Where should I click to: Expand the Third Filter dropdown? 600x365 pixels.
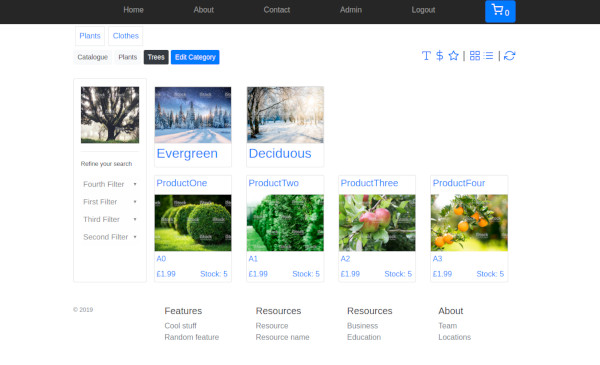[110, 220]
